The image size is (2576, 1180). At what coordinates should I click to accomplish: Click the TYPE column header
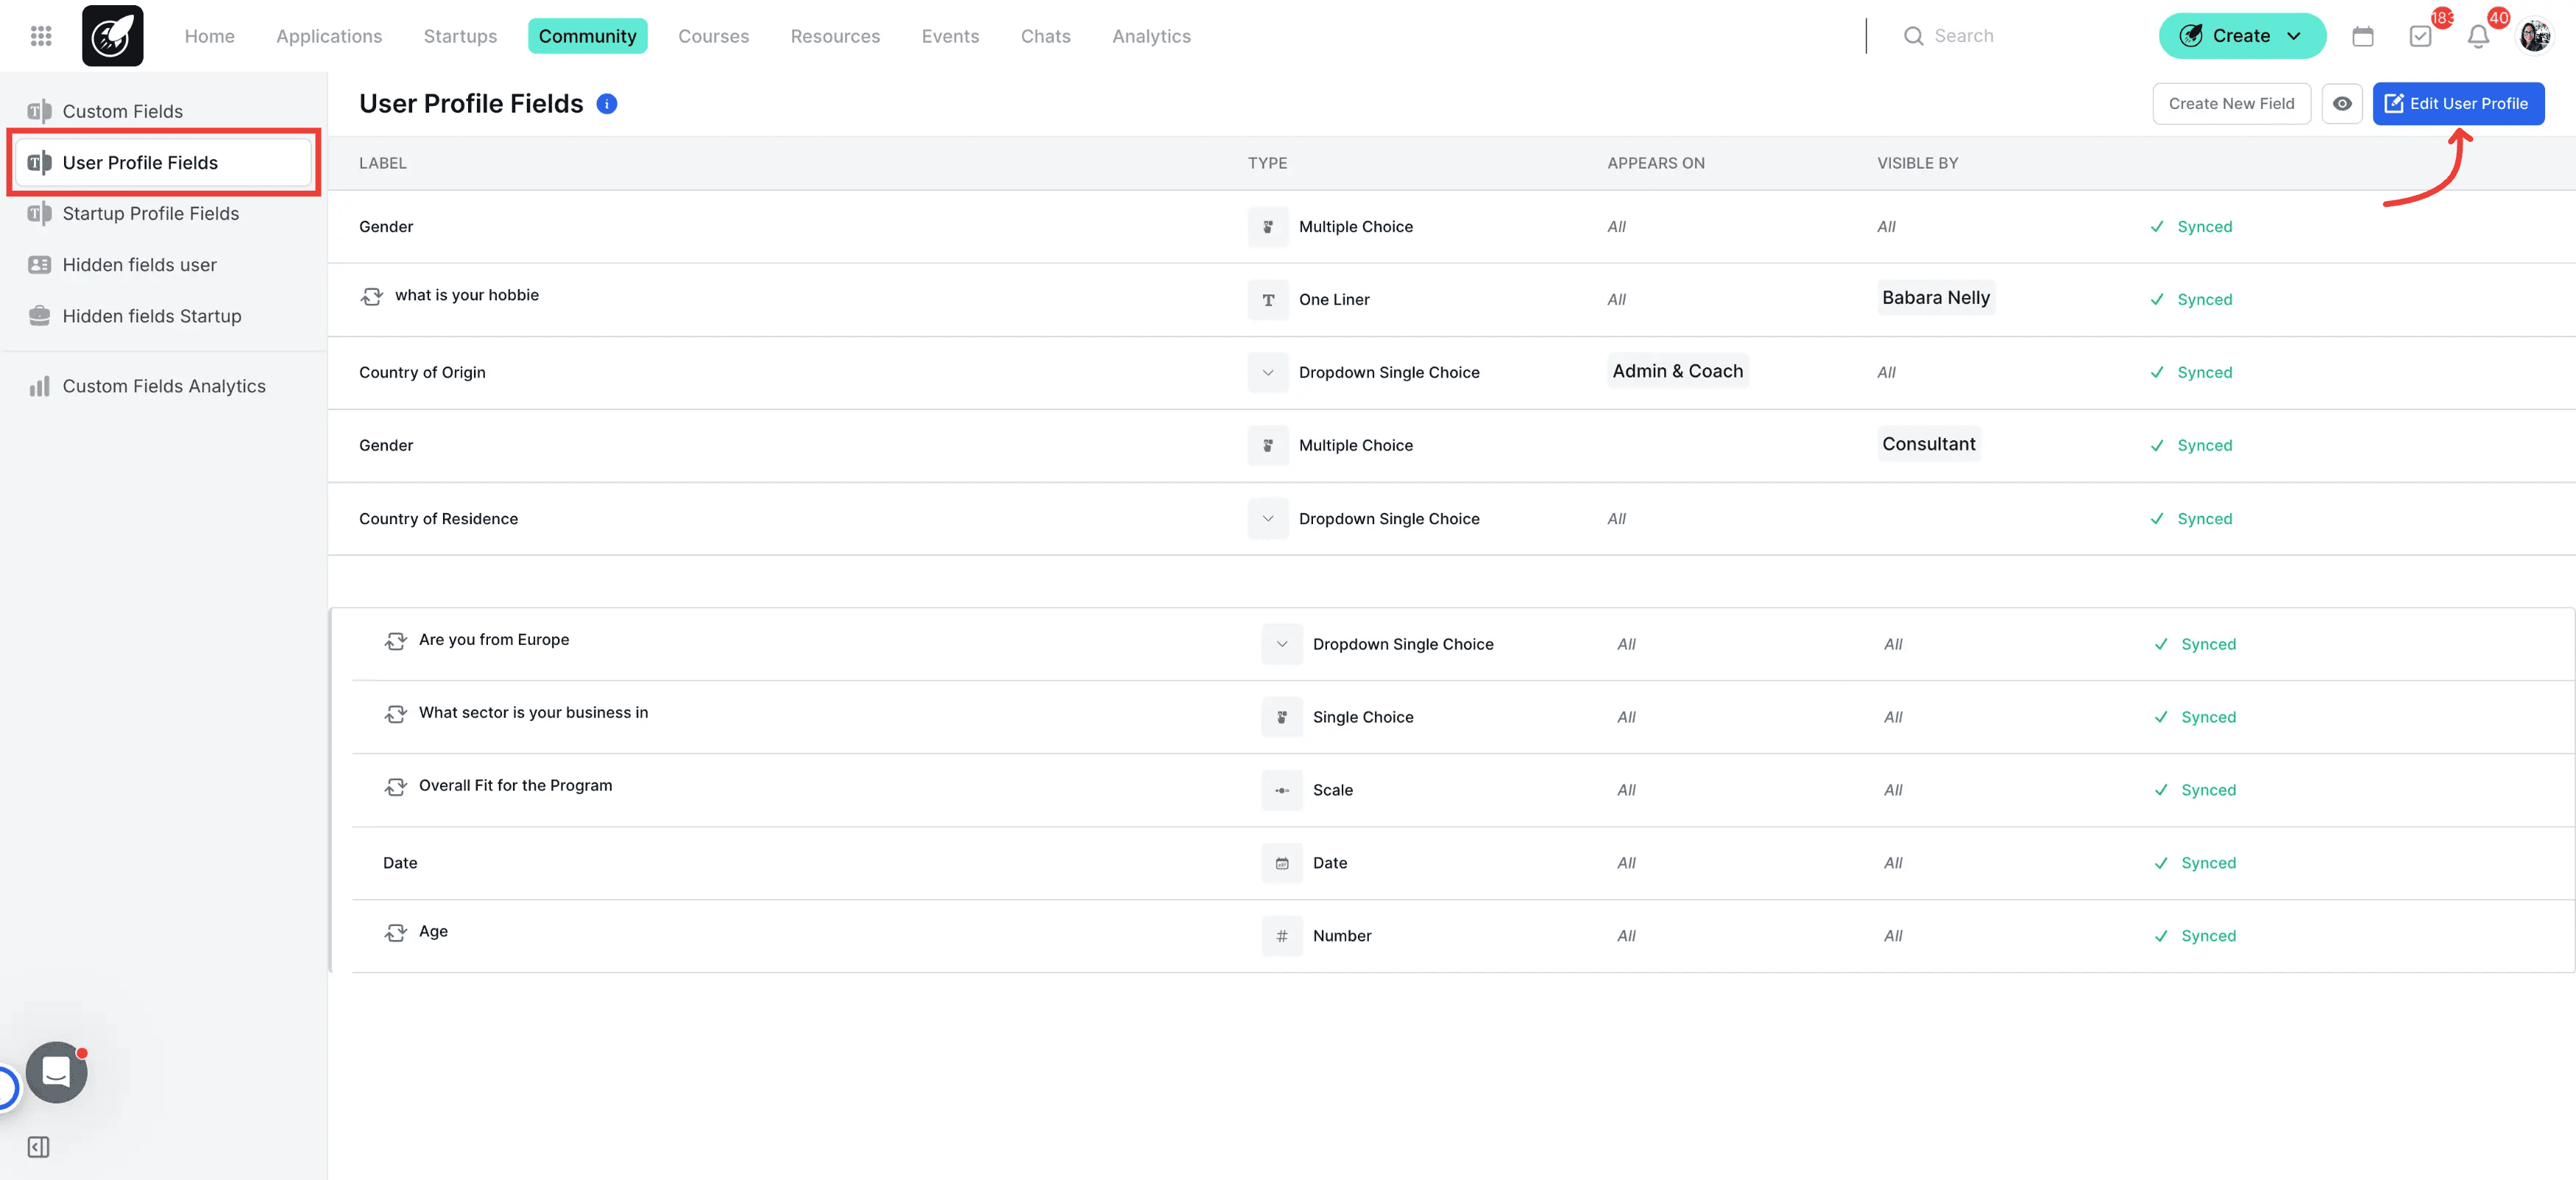point(1267,163)
